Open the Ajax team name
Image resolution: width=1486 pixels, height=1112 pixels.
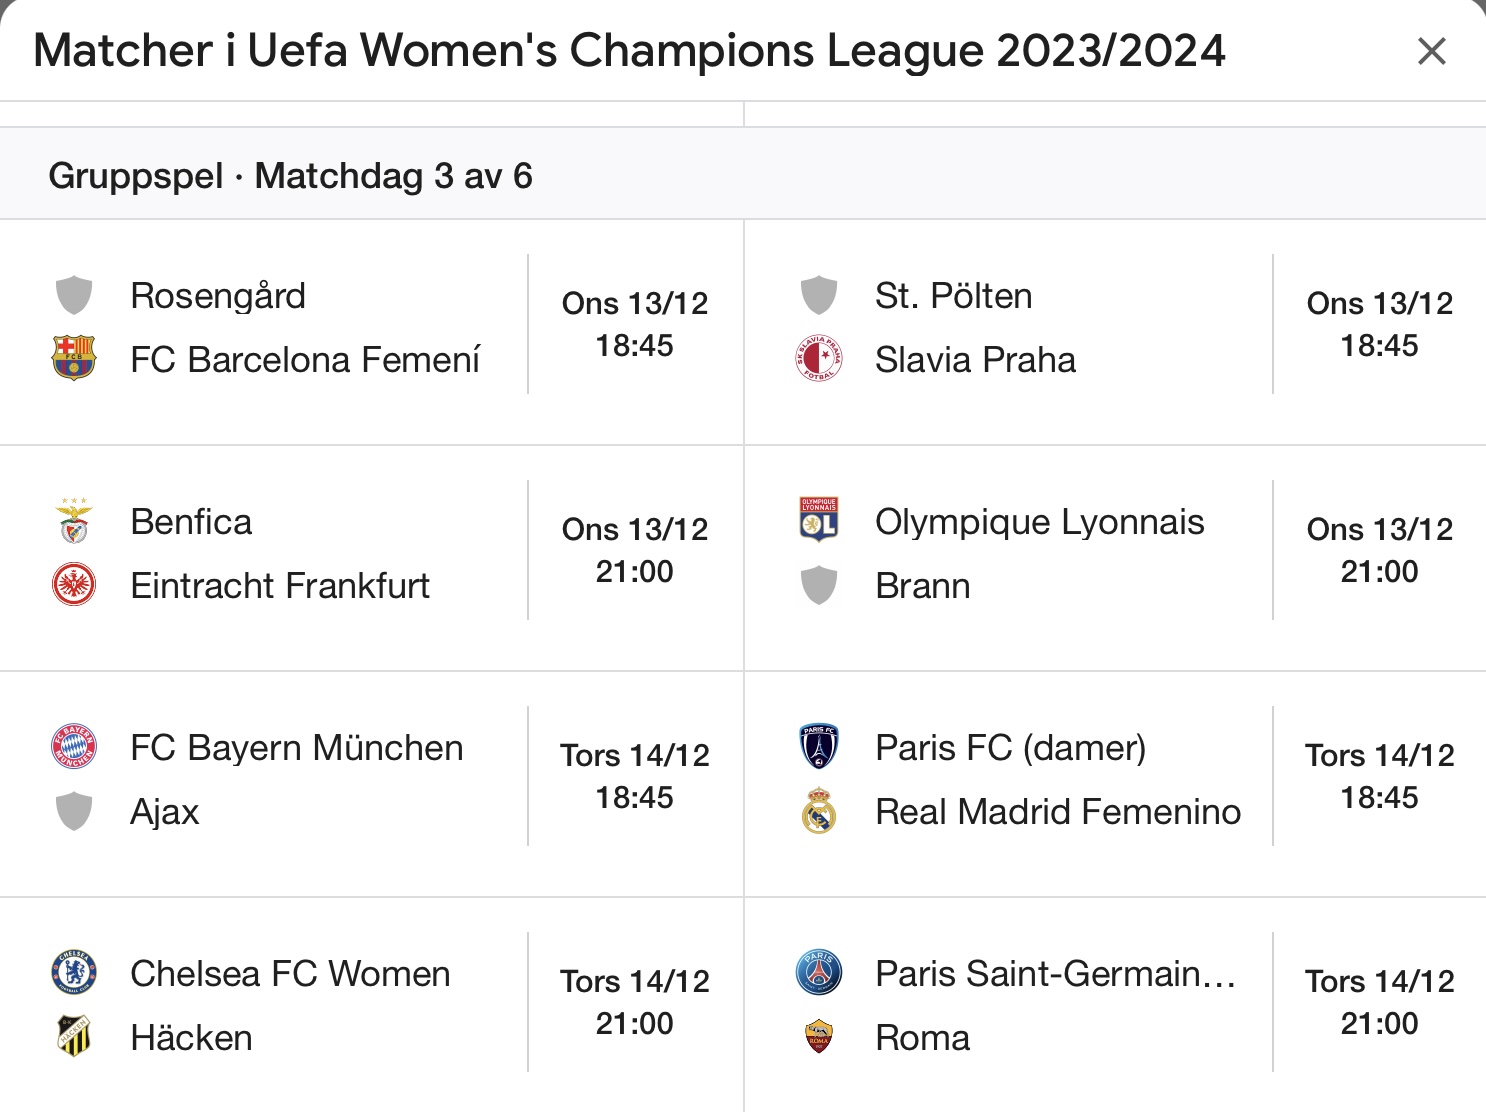[165, 811]
